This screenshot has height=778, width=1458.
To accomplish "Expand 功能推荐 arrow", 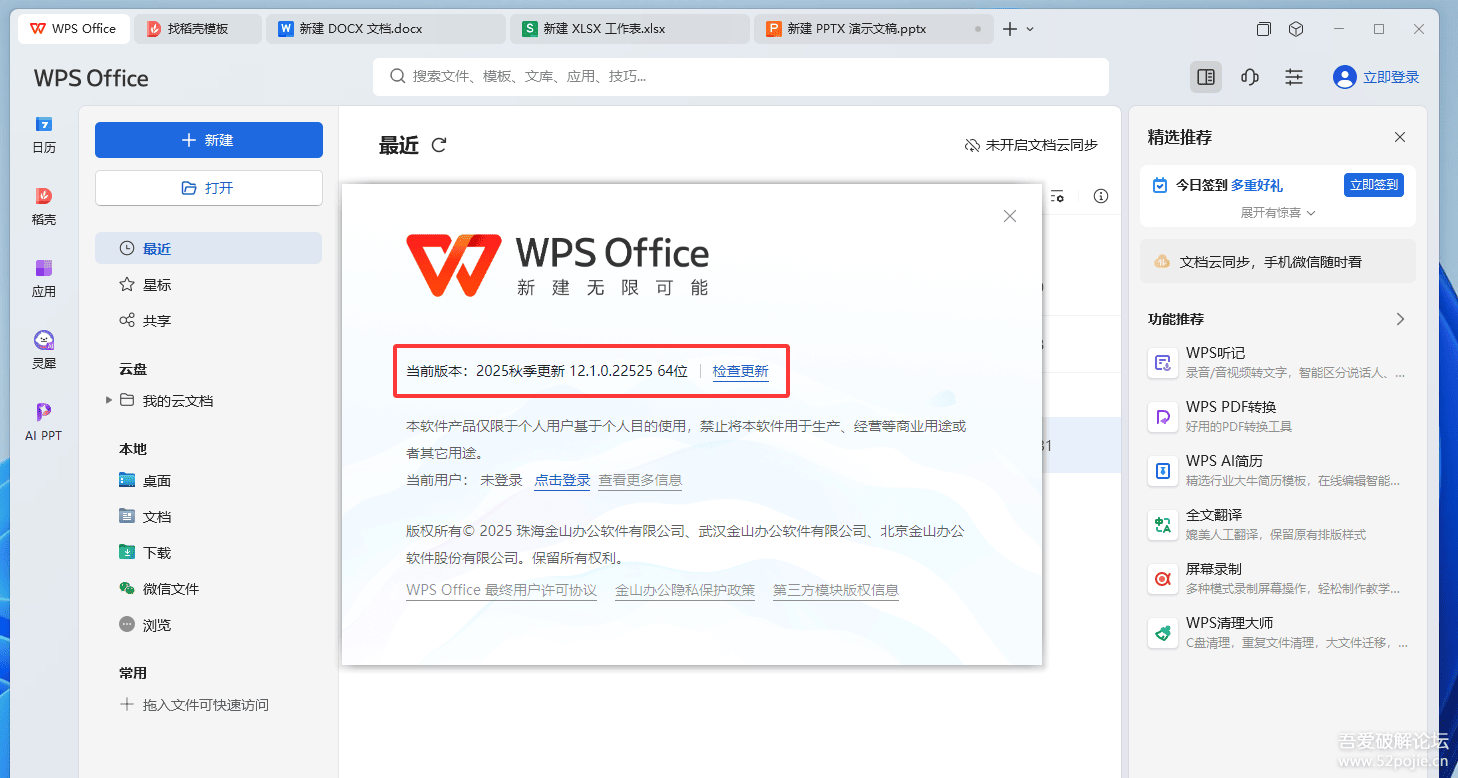I will click(x=1400, y=319).
